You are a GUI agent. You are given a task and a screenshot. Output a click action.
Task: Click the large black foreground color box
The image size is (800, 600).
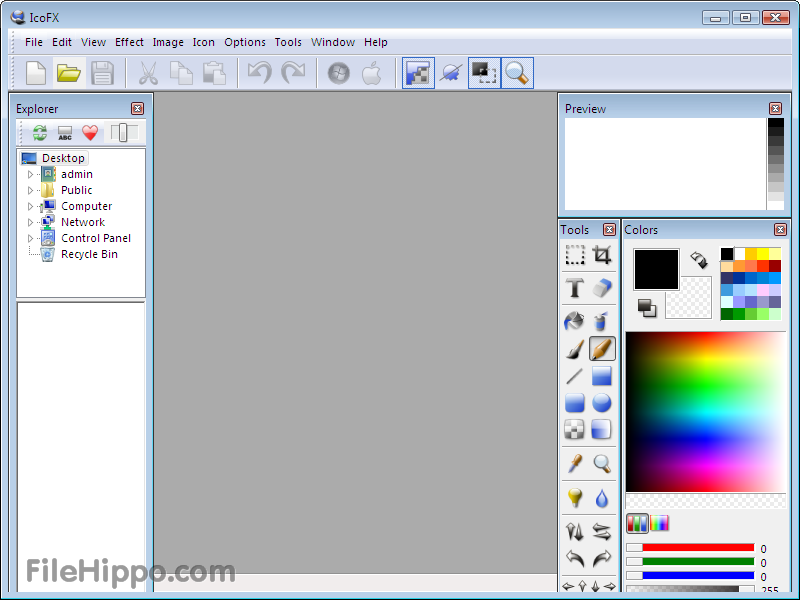pos(656,269)
